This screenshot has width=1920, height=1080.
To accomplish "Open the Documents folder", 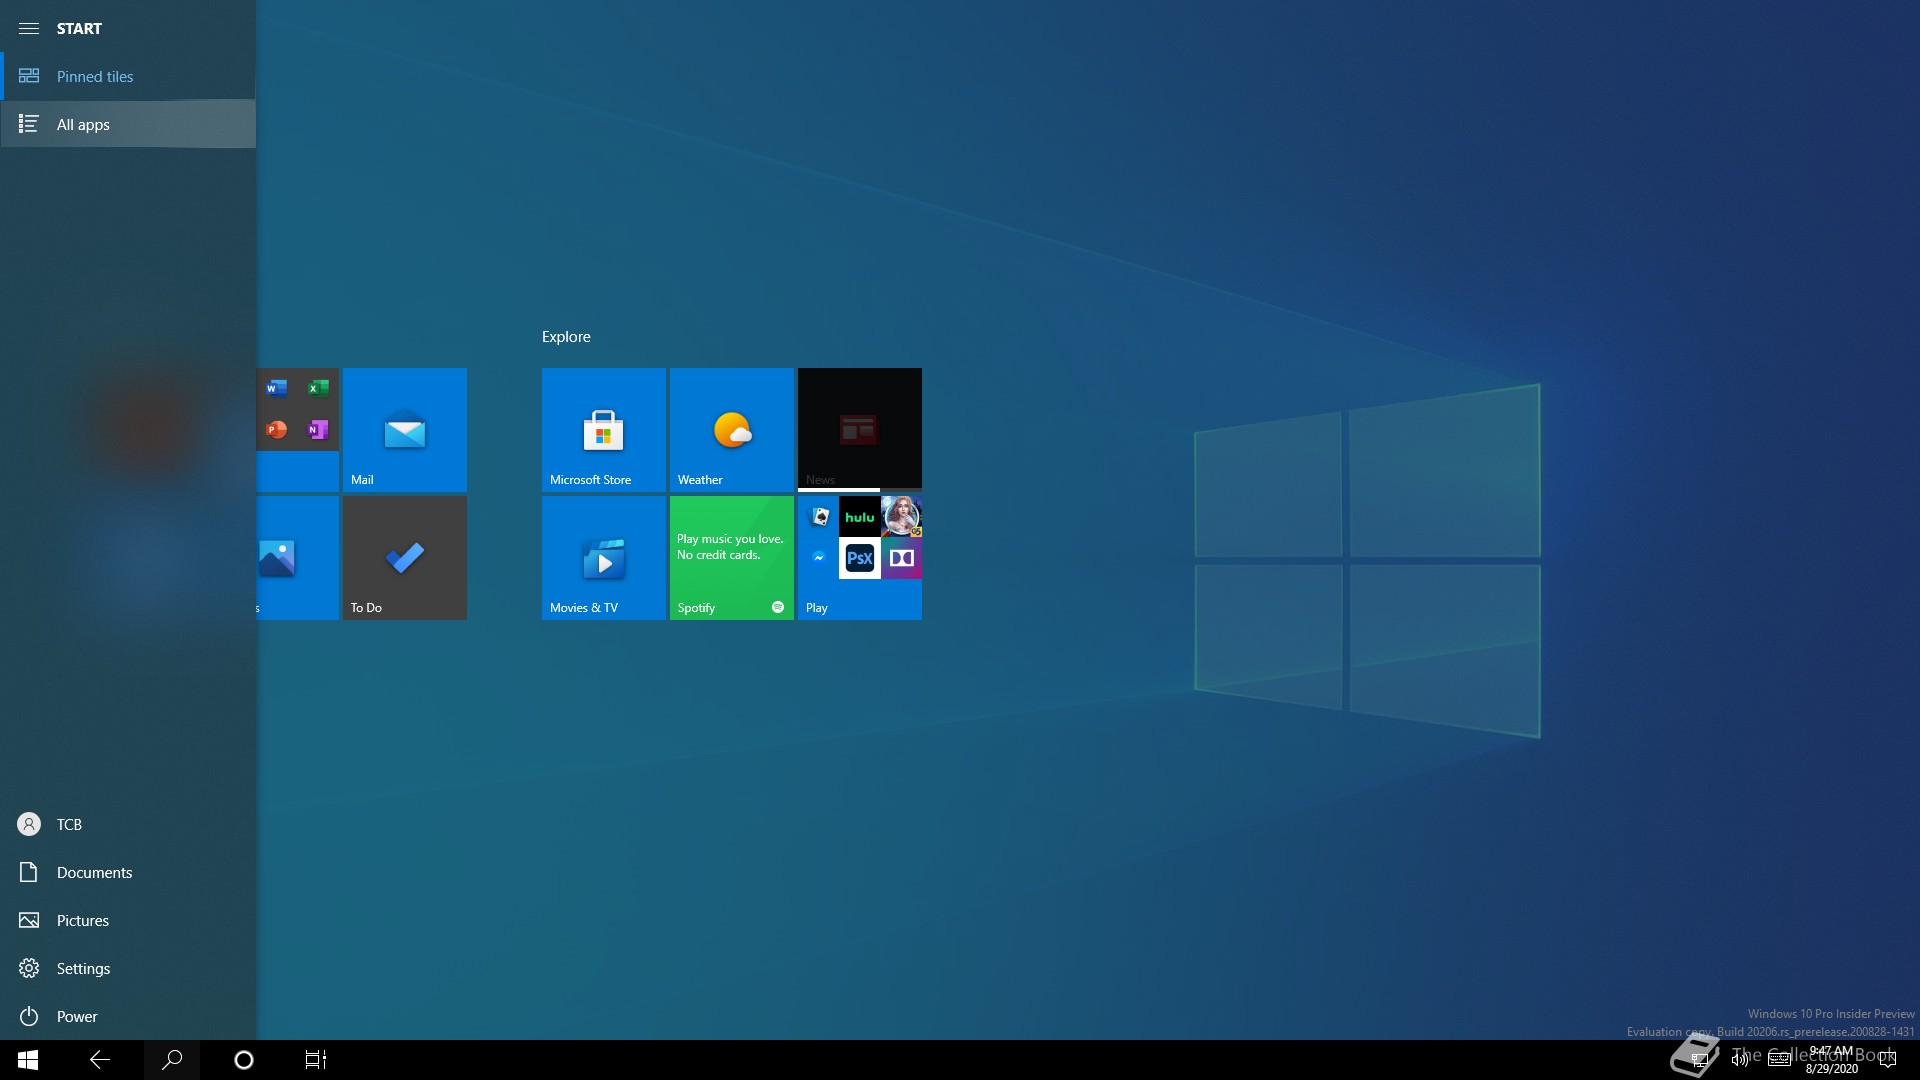I will (128, 872).
